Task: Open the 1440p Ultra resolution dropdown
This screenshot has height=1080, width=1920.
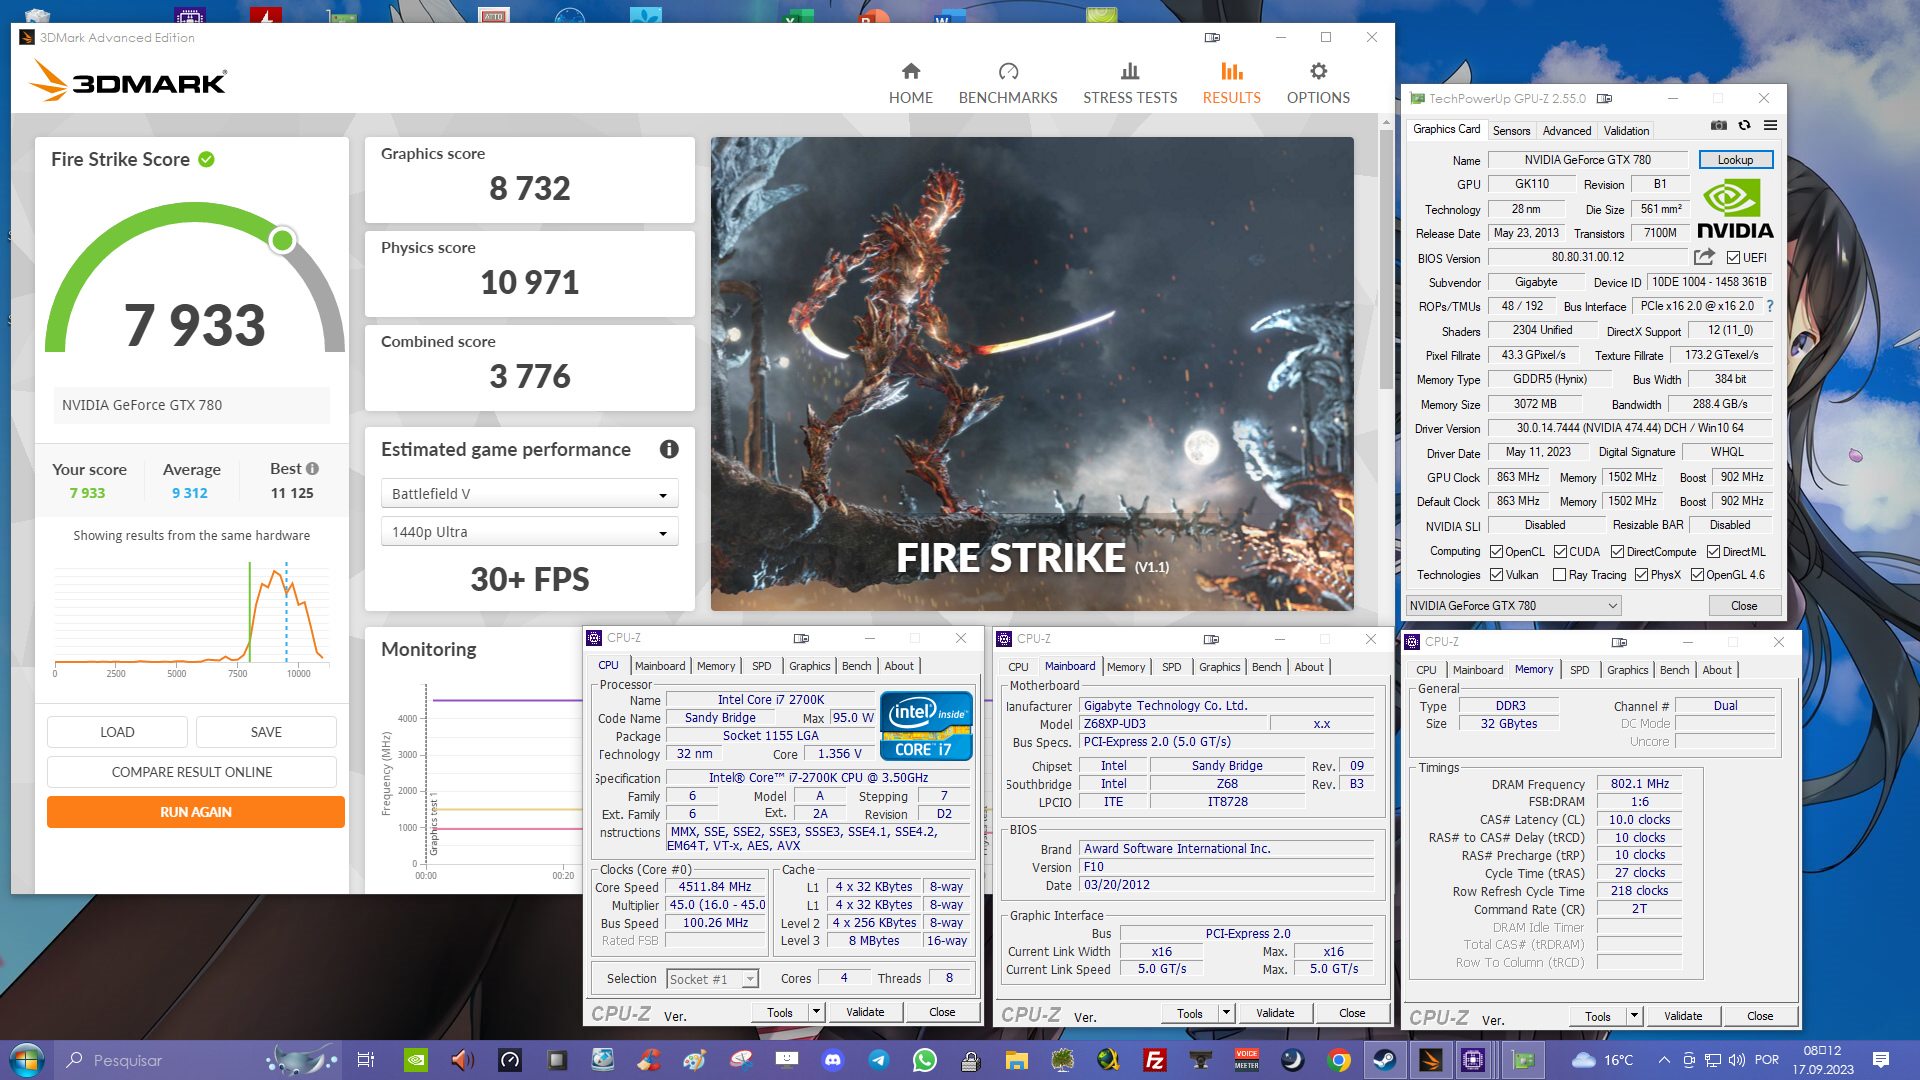Action: pos(529,531)
